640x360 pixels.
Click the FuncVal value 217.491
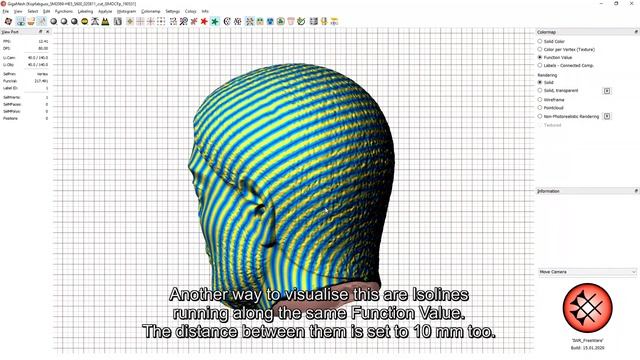pyautogui.click(x=41, y=81)
